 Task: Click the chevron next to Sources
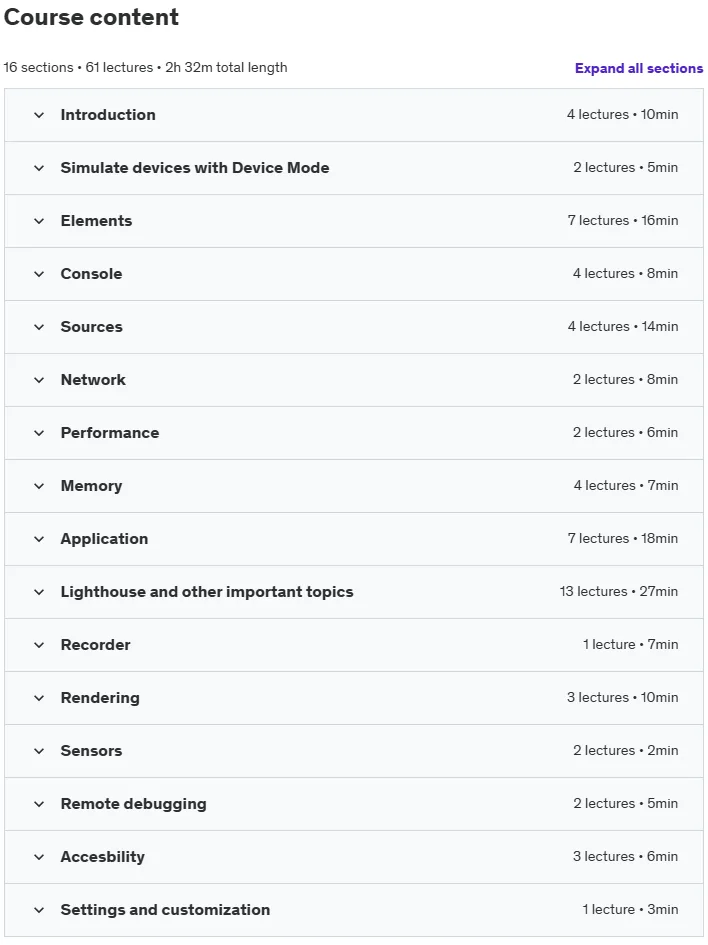(39, 327)
